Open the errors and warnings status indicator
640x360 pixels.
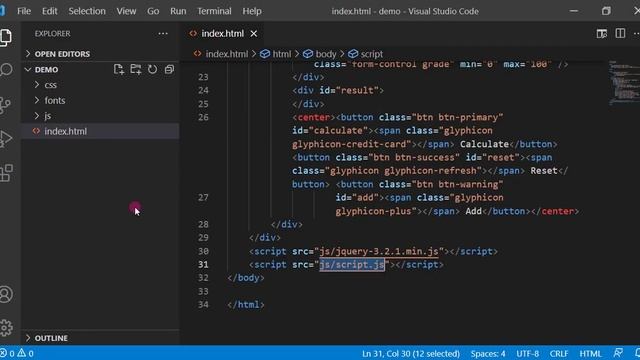[17, 353]
